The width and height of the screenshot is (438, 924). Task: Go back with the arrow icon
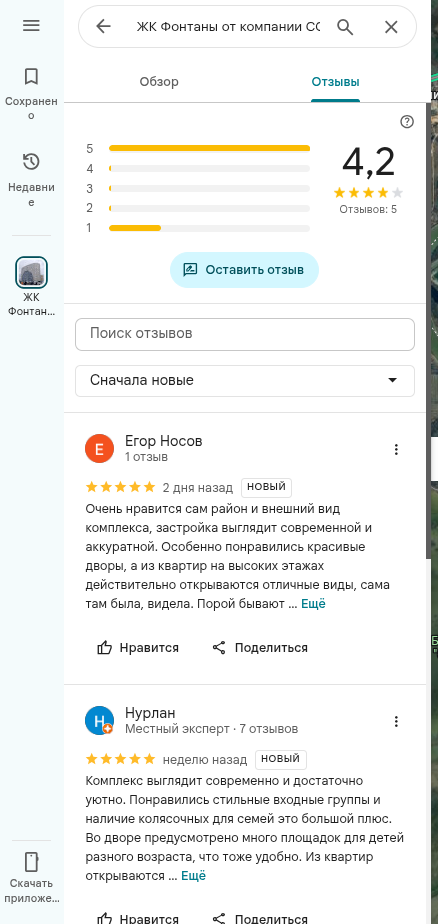[x=103, y=26]
